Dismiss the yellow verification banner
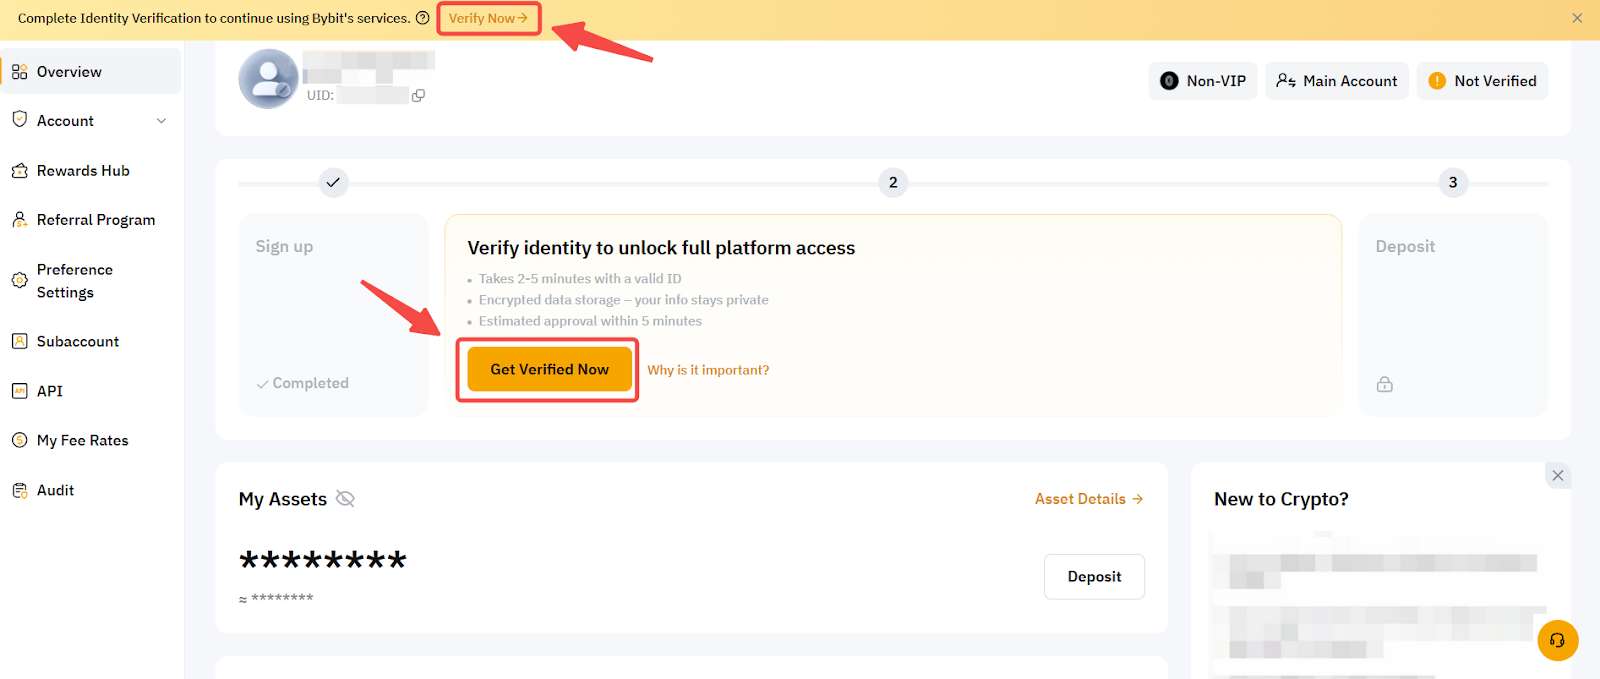Viewport: 1600px width, 679px height. pos(1577,18)
